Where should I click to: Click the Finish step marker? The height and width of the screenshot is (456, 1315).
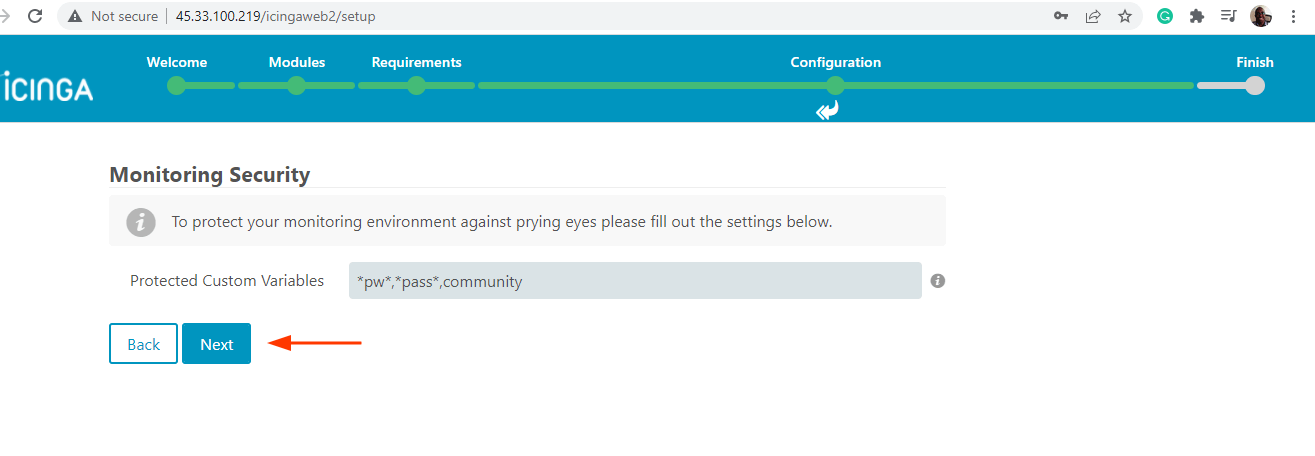click(1254, 86)
